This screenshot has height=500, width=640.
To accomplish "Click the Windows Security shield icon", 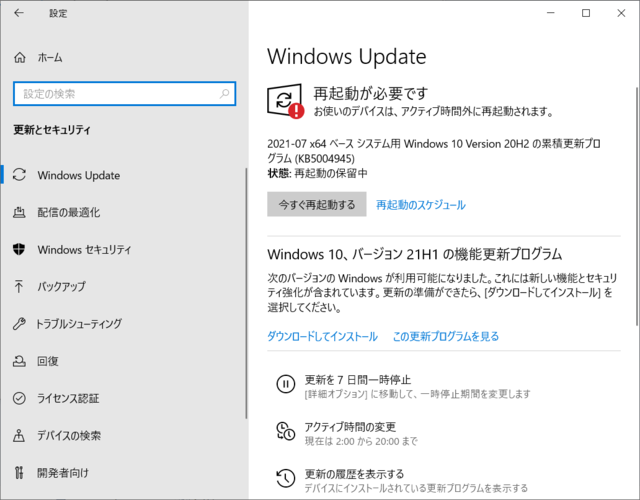I will click(19, 249).
